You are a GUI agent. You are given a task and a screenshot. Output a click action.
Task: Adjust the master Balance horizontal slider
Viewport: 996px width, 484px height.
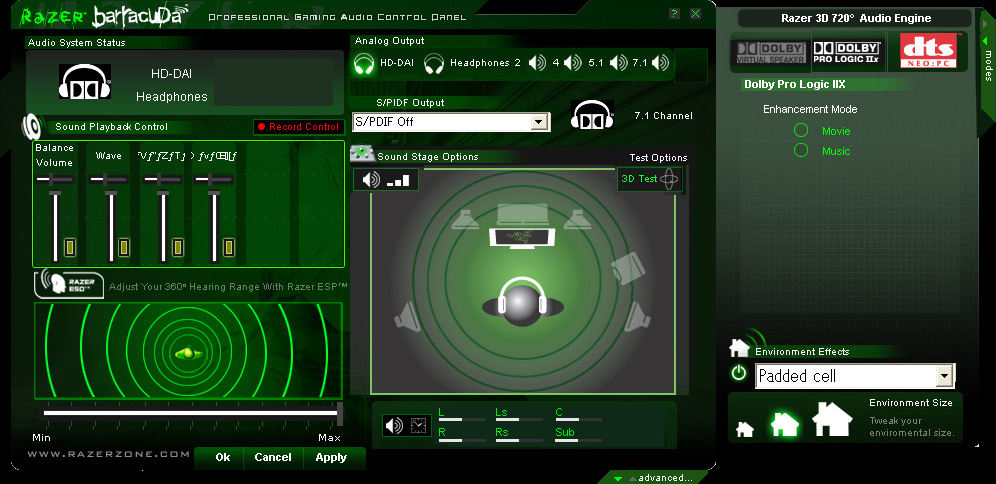[55, 180]
